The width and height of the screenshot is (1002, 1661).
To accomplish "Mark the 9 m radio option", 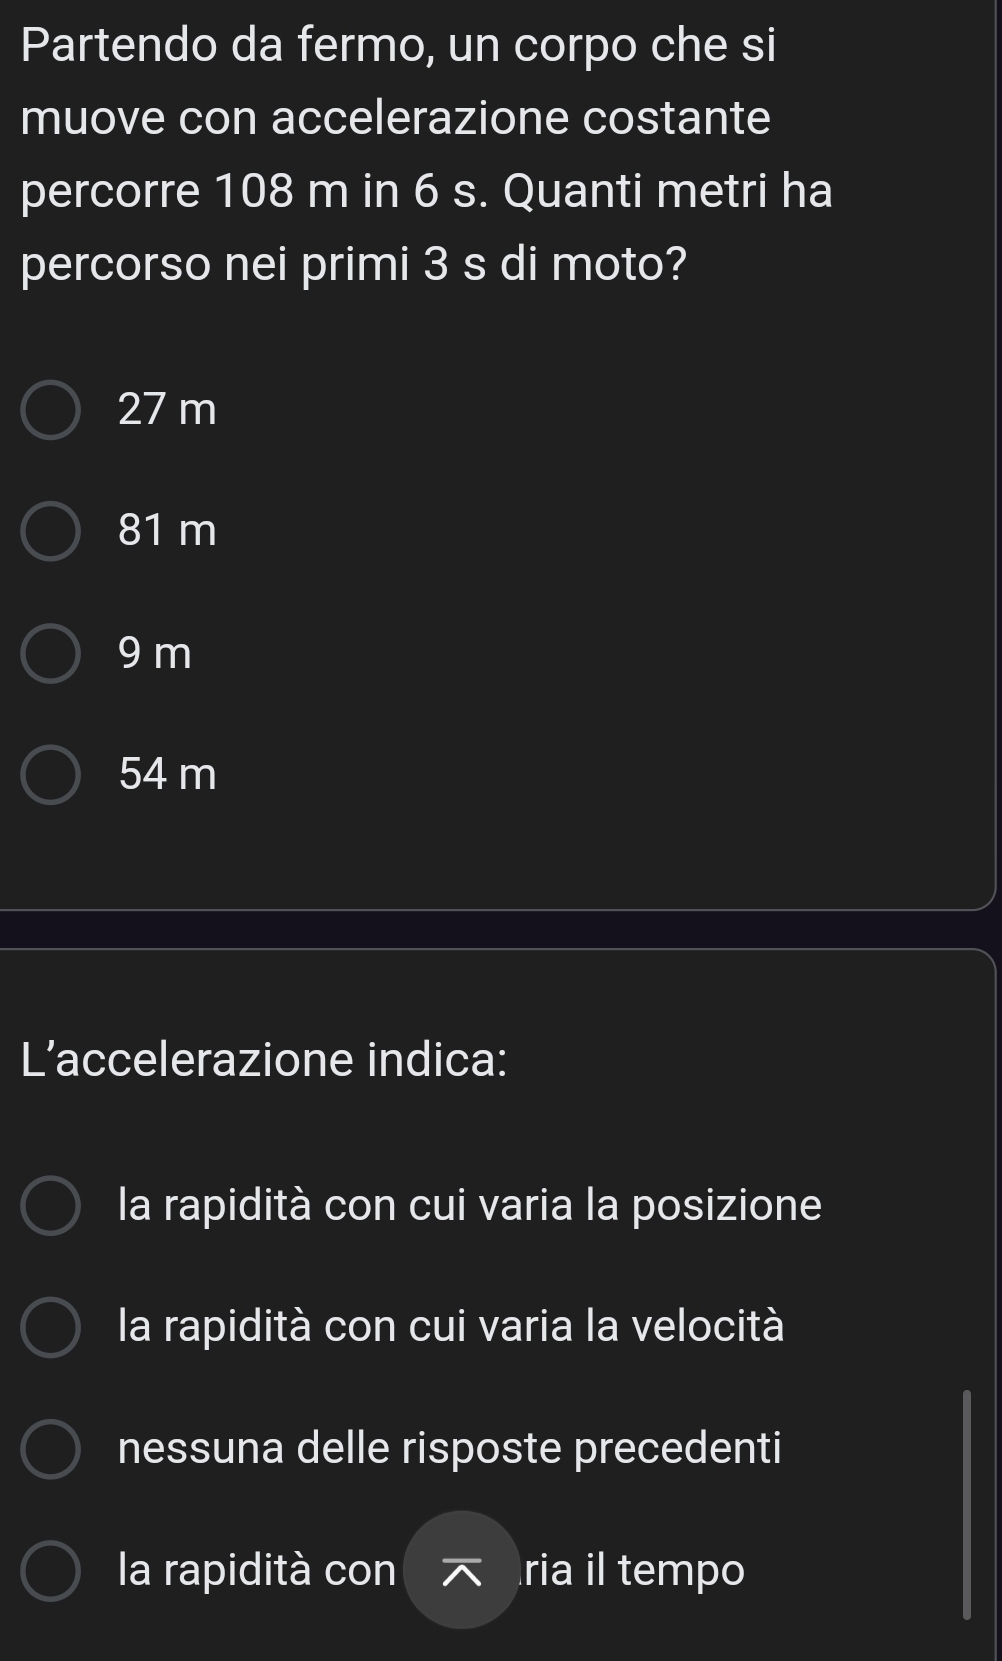I will point(50,654).
